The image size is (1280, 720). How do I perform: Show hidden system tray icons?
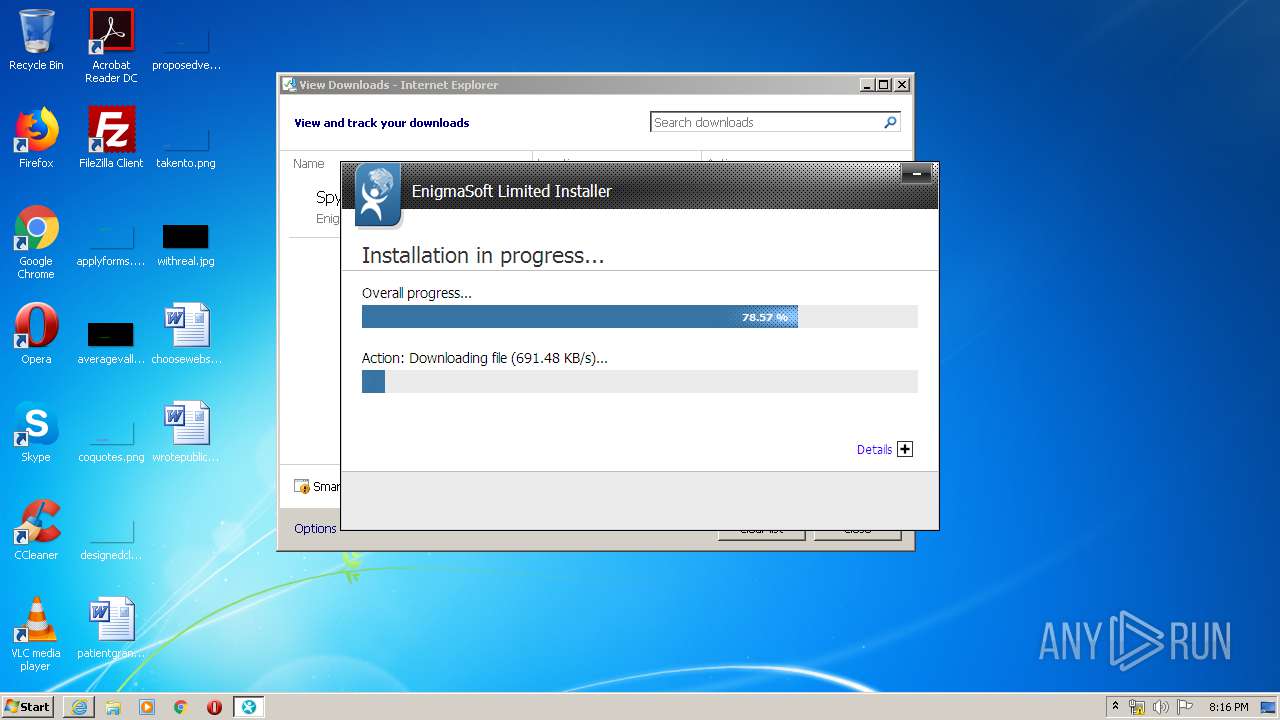pos(1115,707)
